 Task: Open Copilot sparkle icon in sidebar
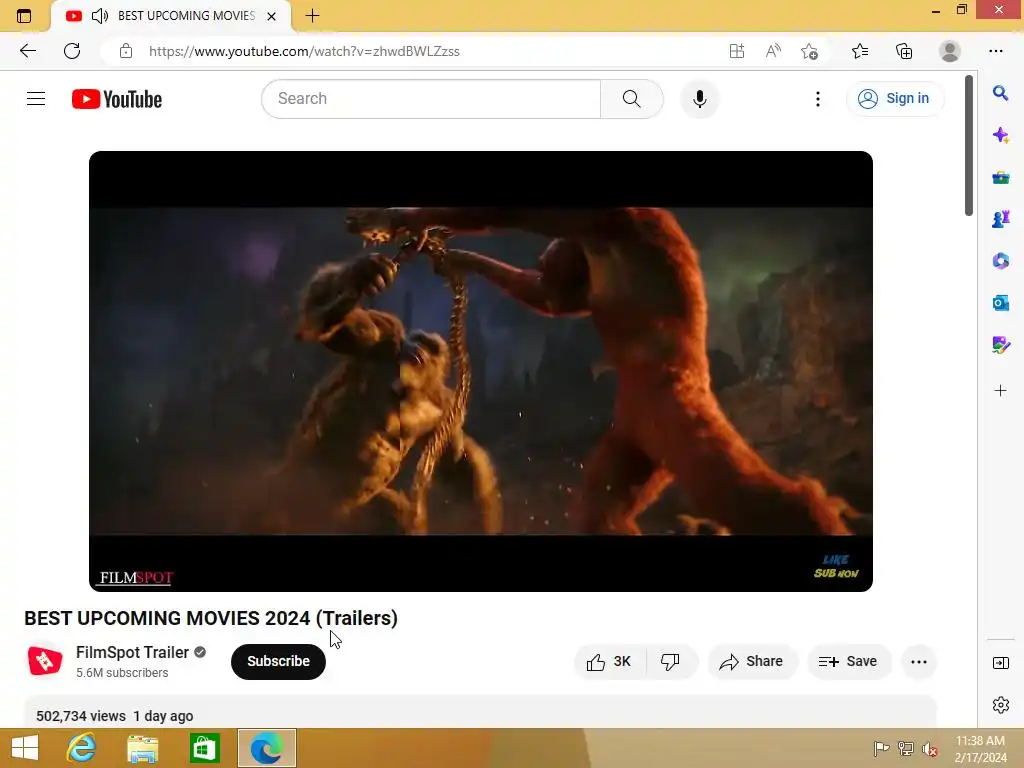click(1000, 135)
